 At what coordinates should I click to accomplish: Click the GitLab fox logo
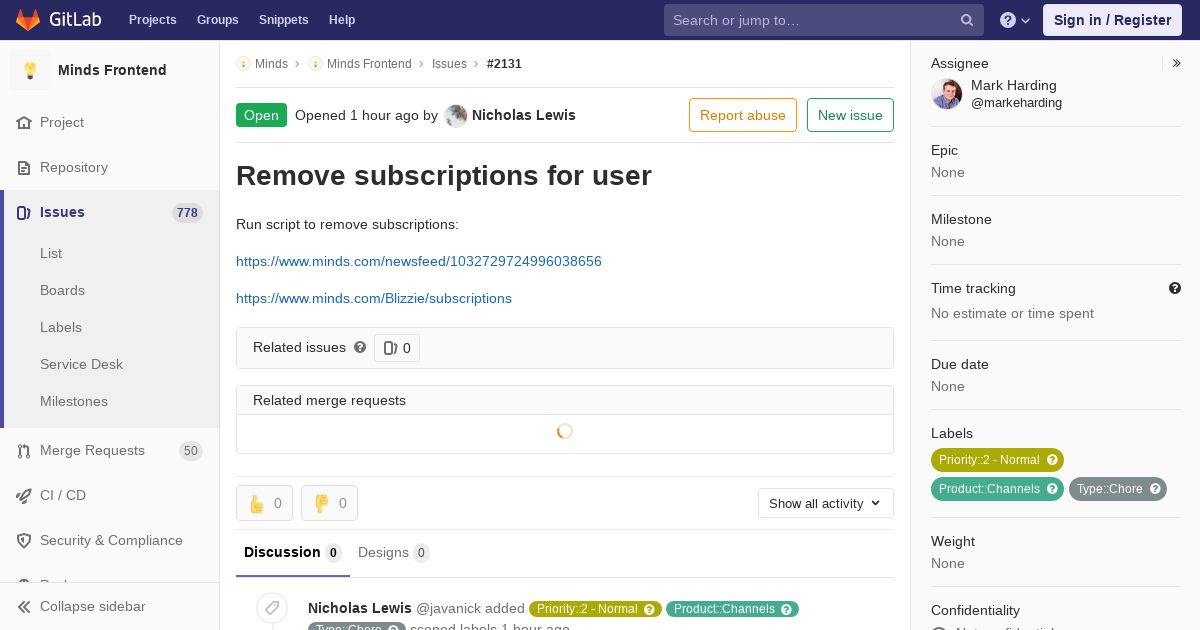pyautogui.click(x=28, y=20)
